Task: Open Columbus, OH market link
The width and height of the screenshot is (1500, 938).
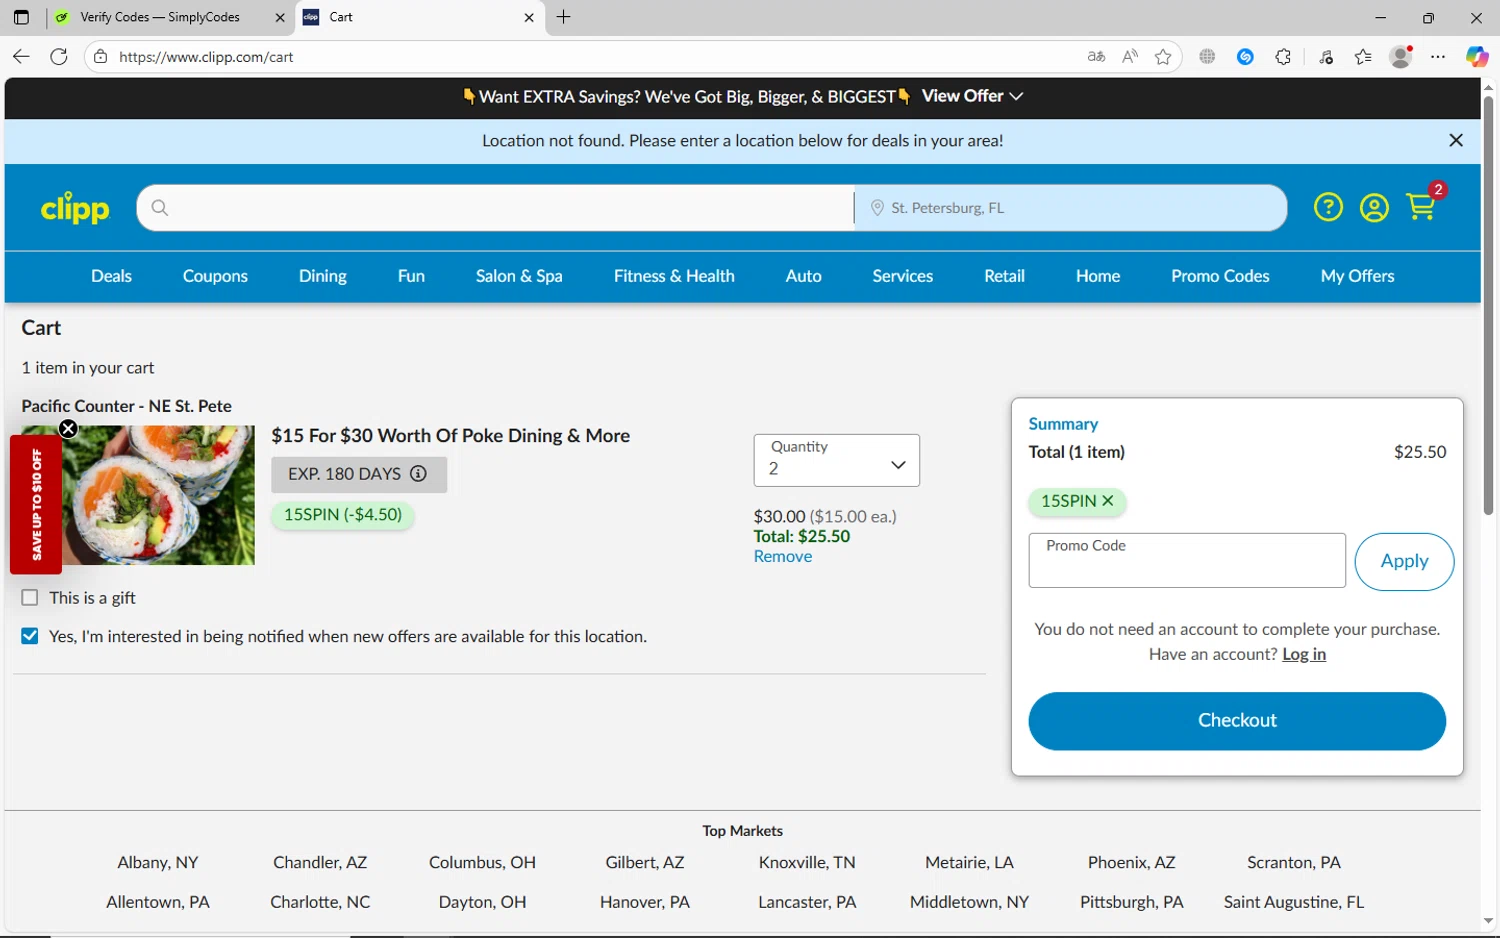Action: [482, 863]
